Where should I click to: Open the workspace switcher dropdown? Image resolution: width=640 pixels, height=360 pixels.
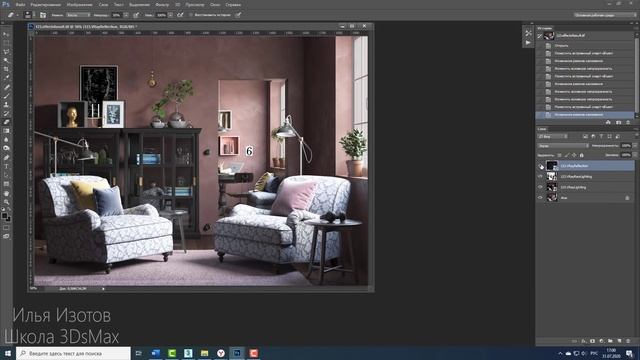[x=605, y=15]
